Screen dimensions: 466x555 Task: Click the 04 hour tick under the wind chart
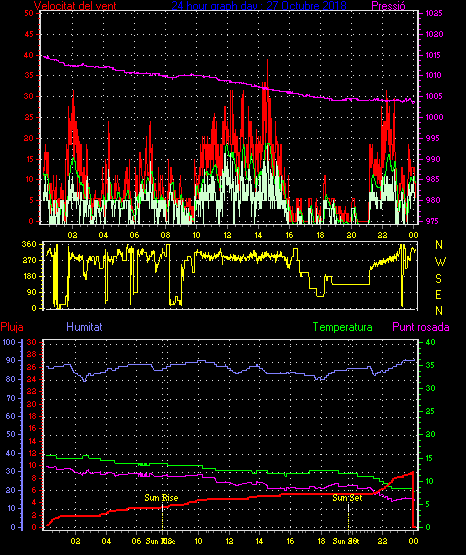coord(103,235)
